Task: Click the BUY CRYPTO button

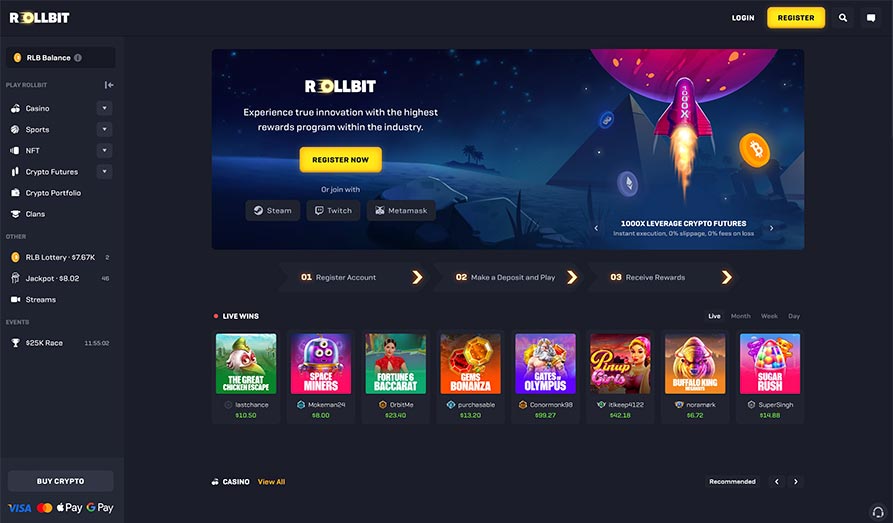Action: [60, 481]
